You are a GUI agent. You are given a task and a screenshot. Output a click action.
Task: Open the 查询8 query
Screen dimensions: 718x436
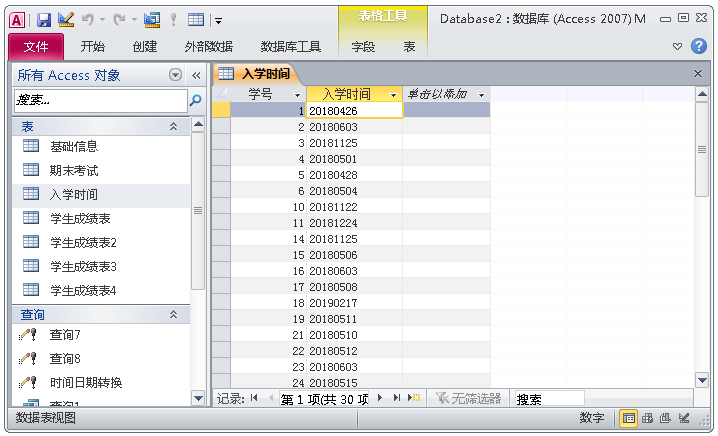click(65, 359)
